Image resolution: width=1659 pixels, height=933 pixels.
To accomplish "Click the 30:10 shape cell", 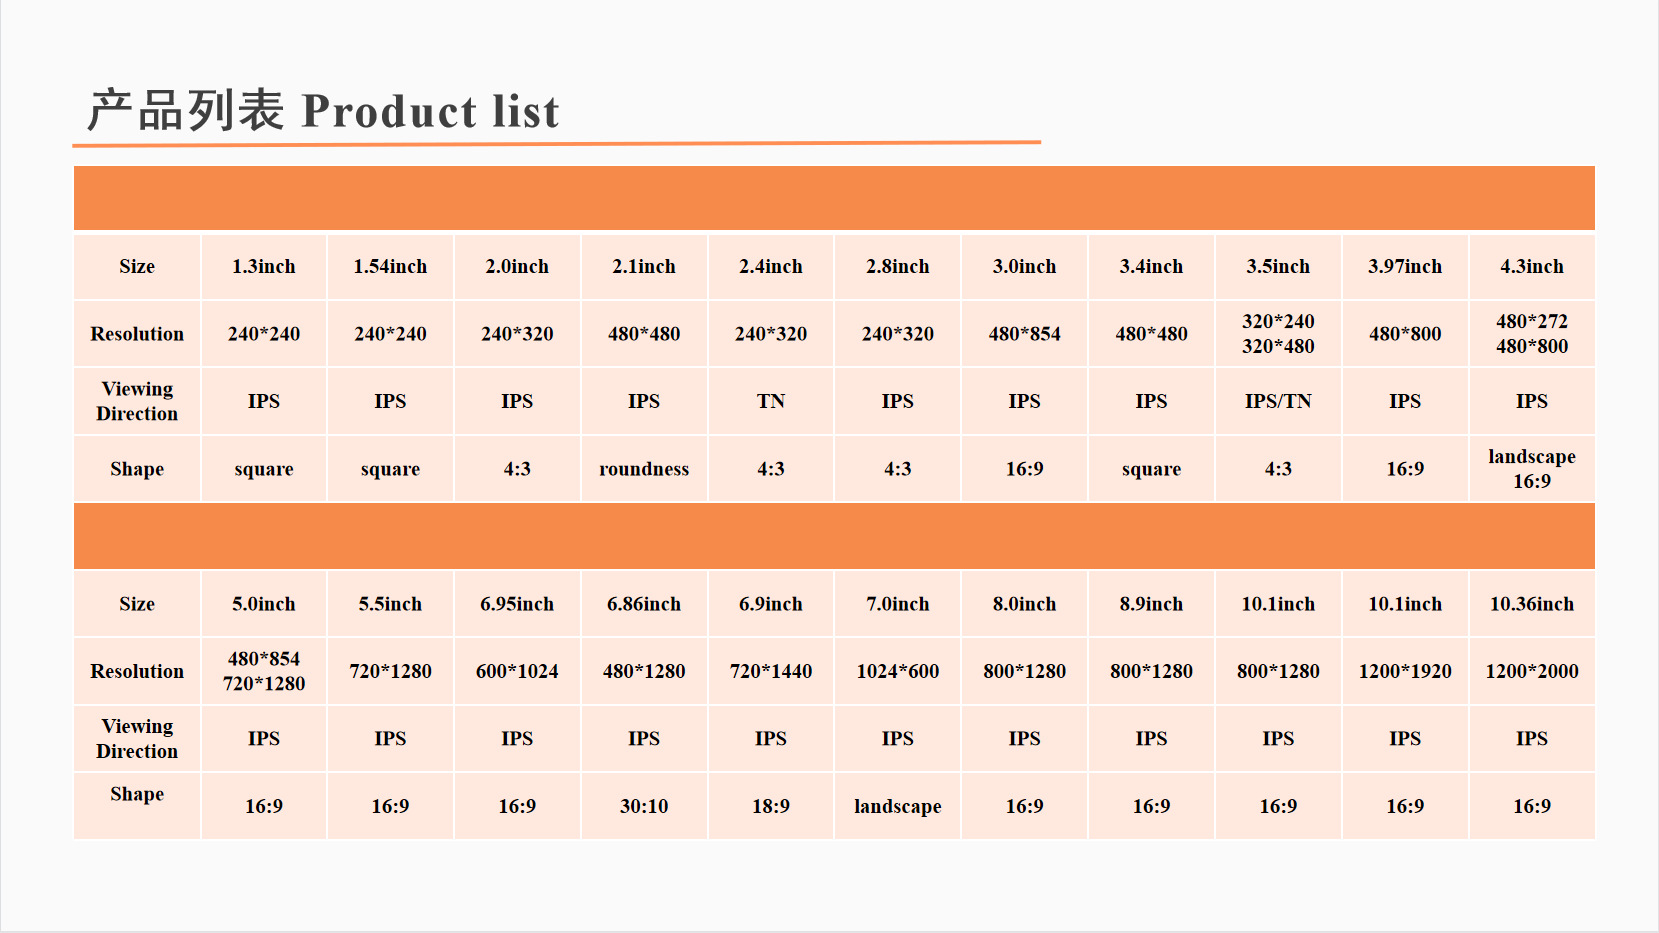I will point(644,806).
